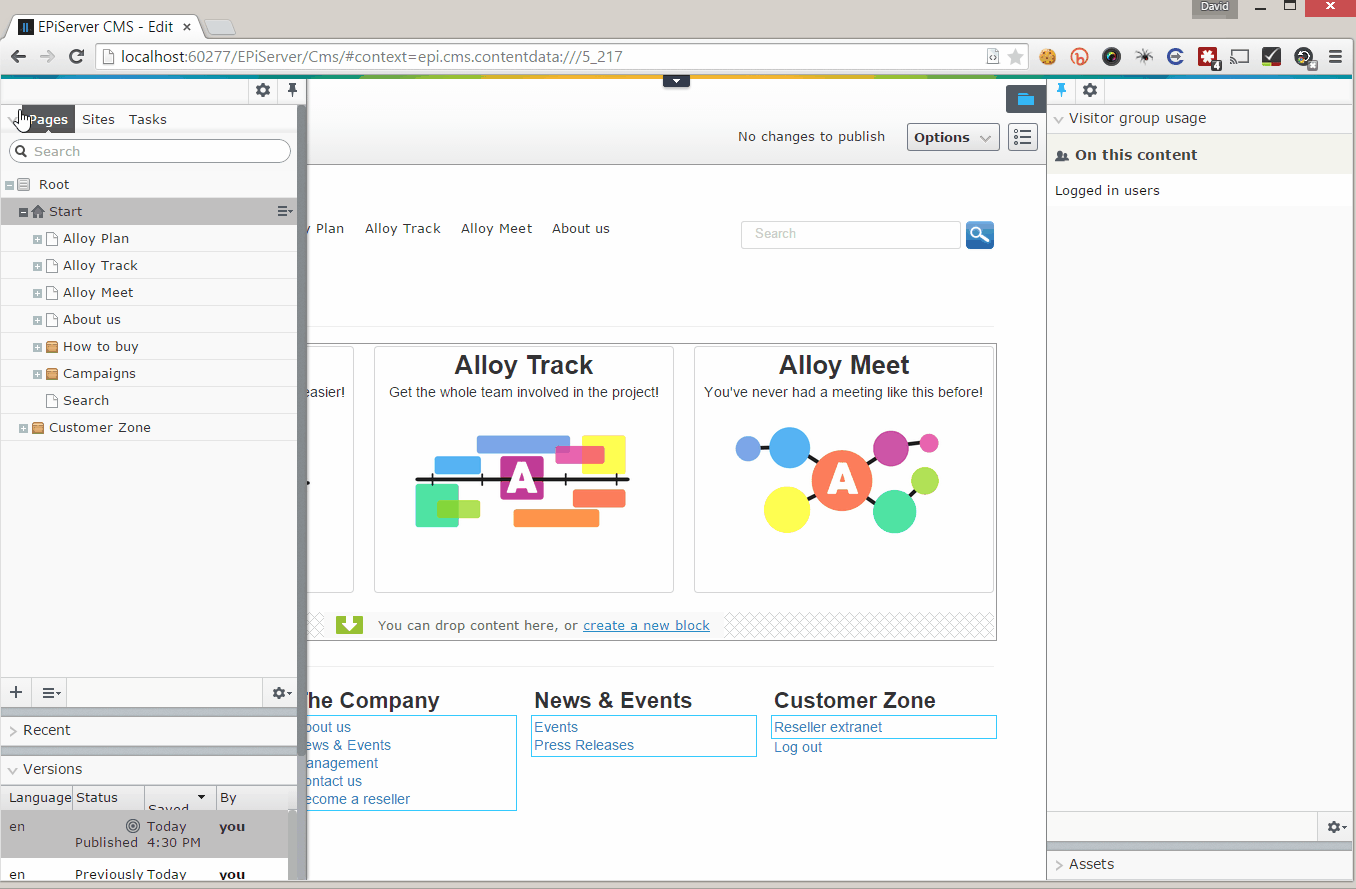Open the Chrome hamburger menu
The height and width of the screenshot is (889, 1356).
click(x=1335, y=57)
